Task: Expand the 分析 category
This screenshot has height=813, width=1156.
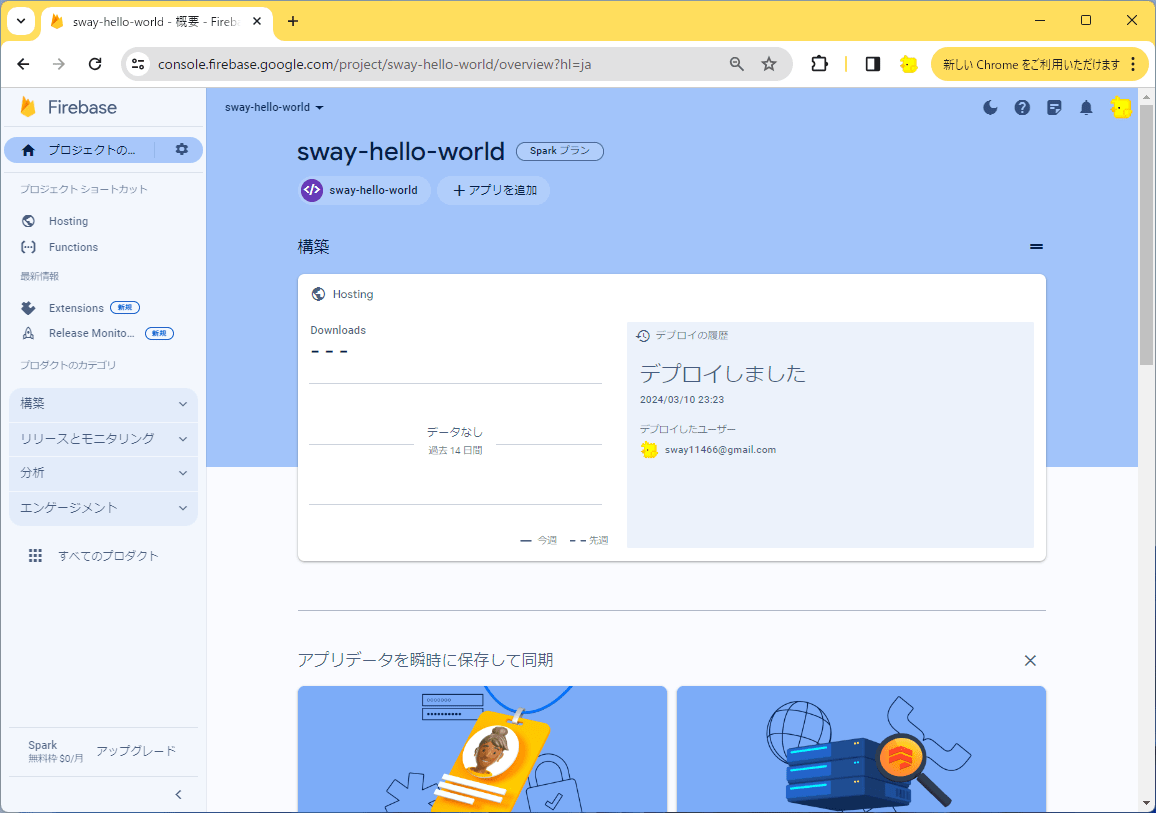Action: [x=103, y=473]
